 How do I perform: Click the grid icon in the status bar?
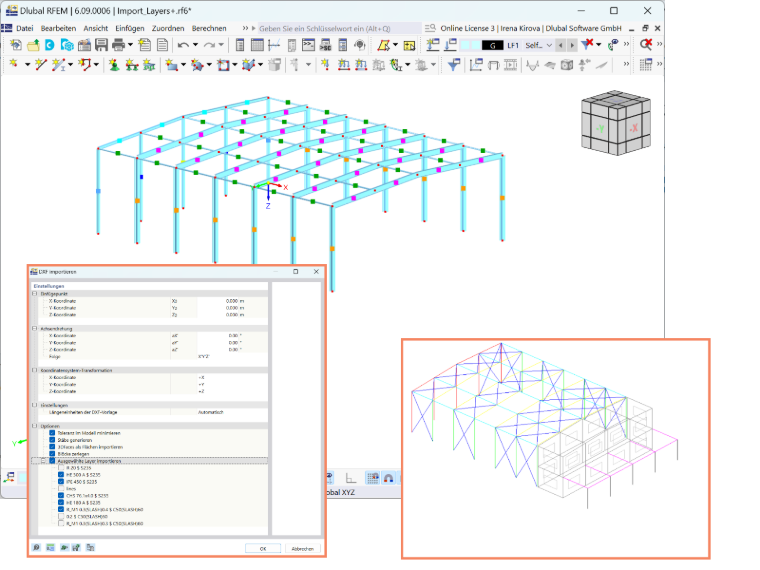372,478
